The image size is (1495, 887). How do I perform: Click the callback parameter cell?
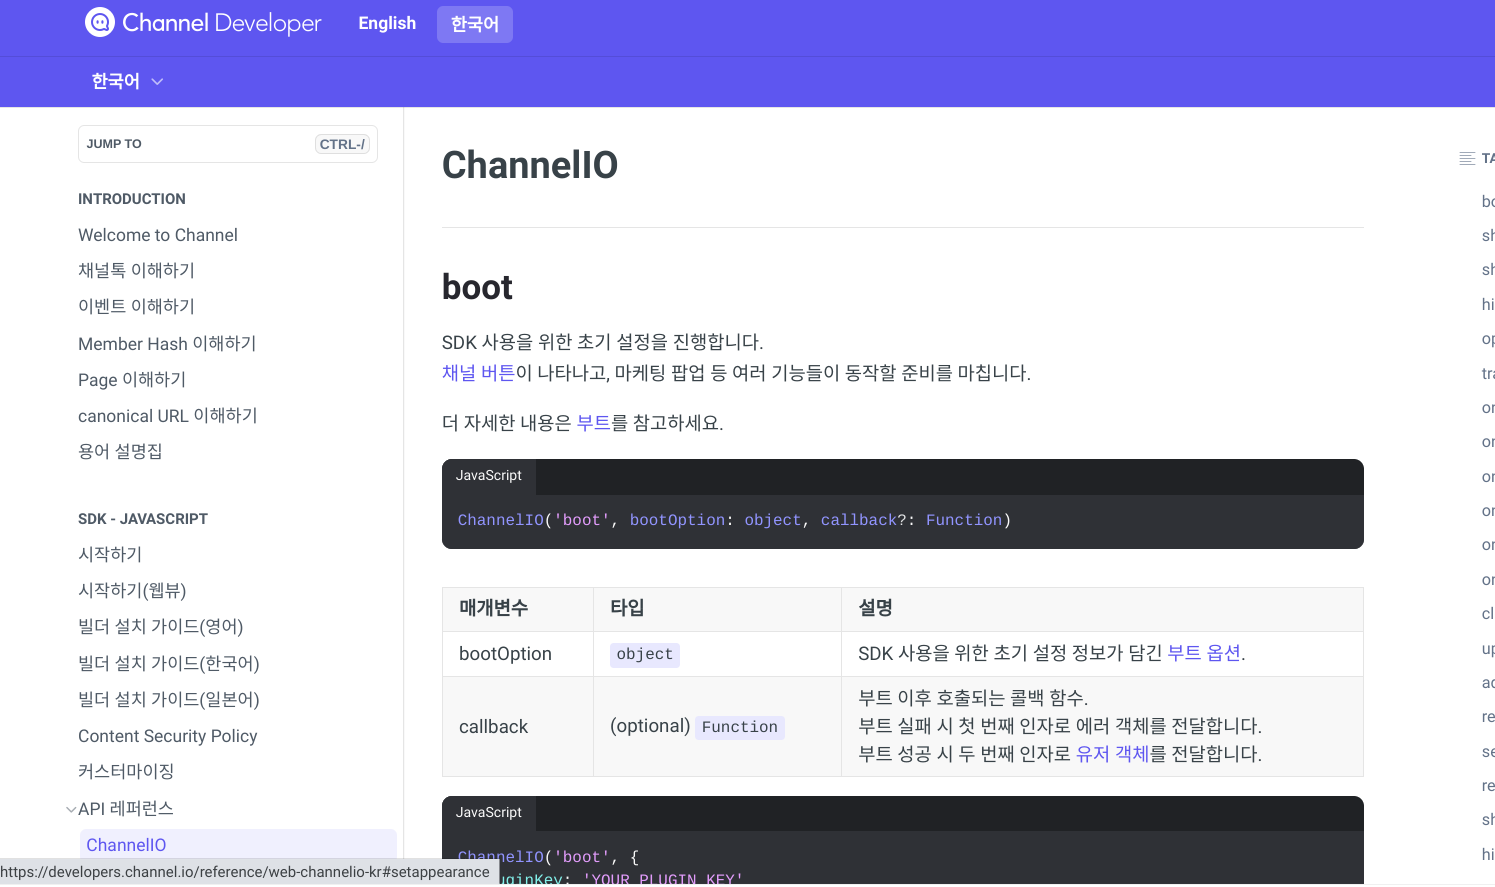[x=518, y=727]
